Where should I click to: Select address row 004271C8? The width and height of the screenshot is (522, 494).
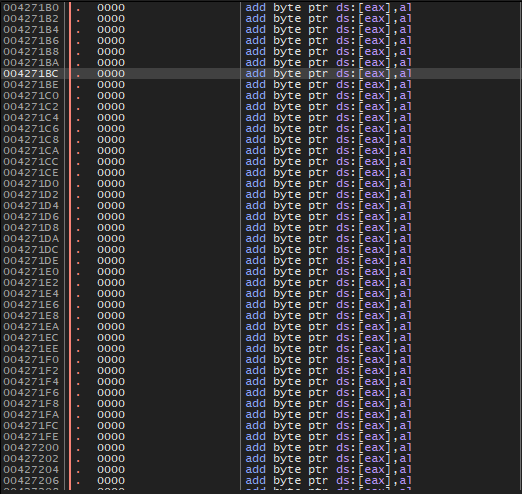(31, 140)
